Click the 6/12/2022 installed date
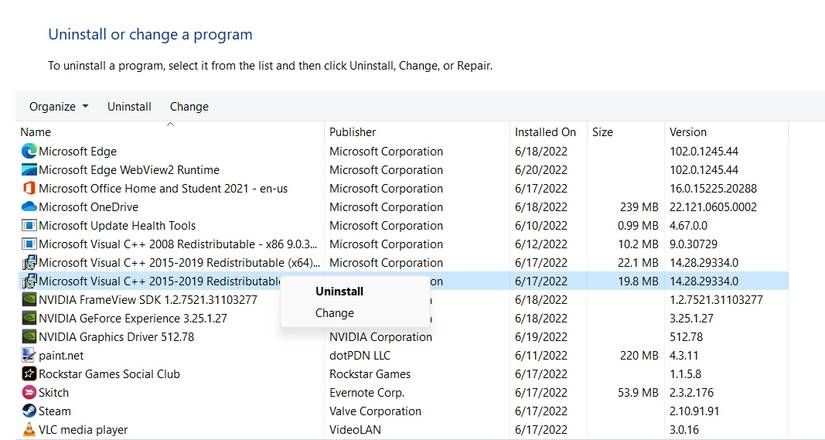825x440 pixels. click(x=541, y=244)
